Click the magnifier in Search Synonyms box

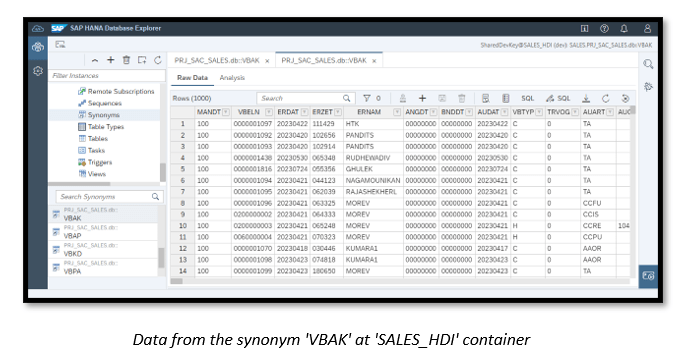155,196
